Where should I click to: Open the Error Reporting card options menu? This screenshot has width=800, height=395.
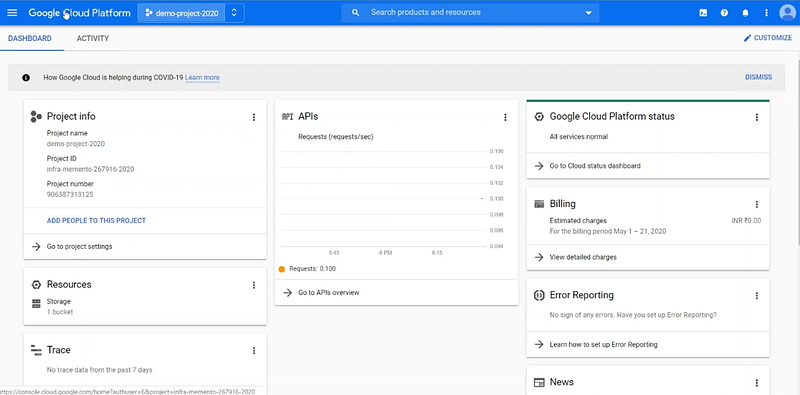point(757,295)
